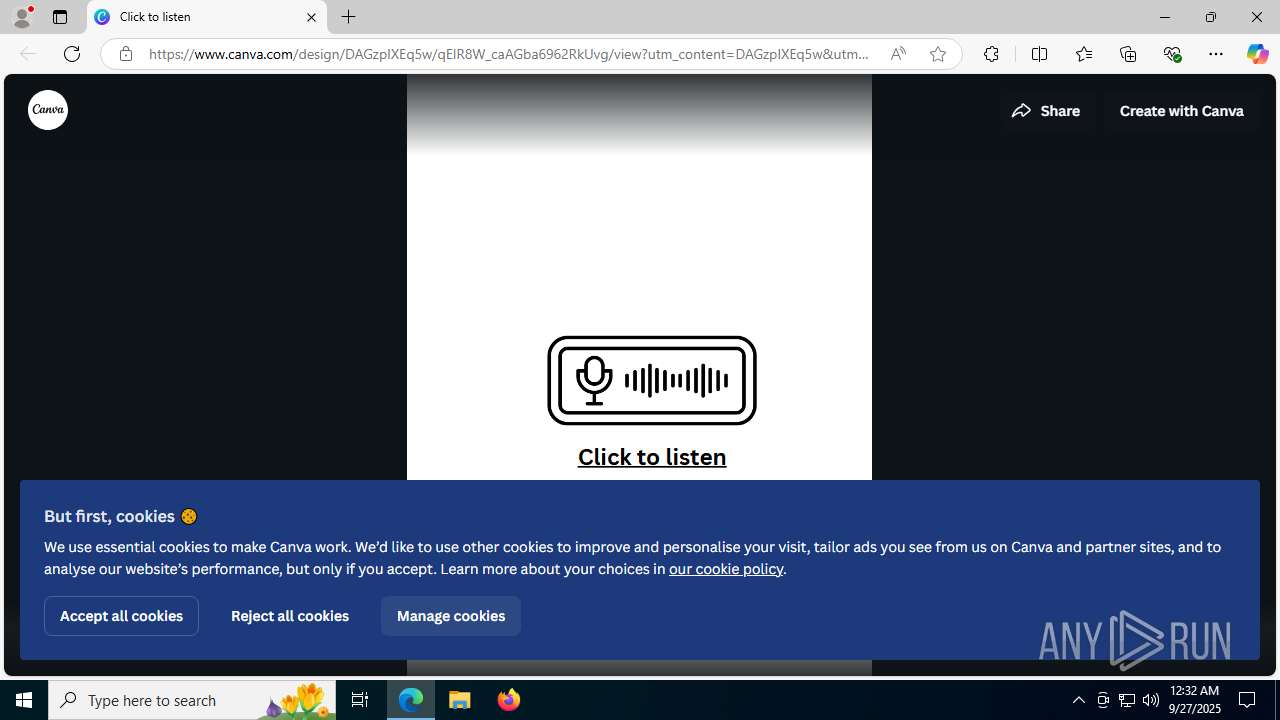1280x720 pixels.
Task: Click Microsoft Edge taskbar icon
Action: point(411,700)
